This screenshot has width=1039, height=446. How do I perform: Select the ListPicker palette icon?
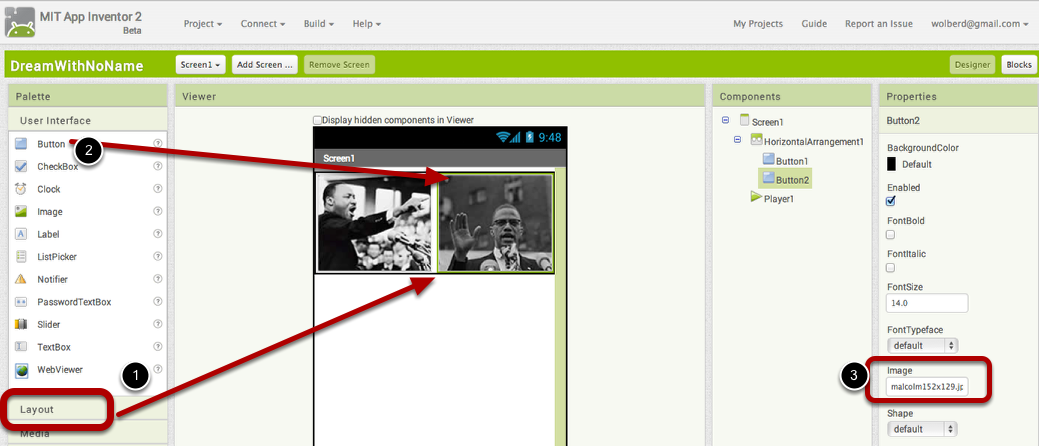pyautogui.click(x=21, y=256)
